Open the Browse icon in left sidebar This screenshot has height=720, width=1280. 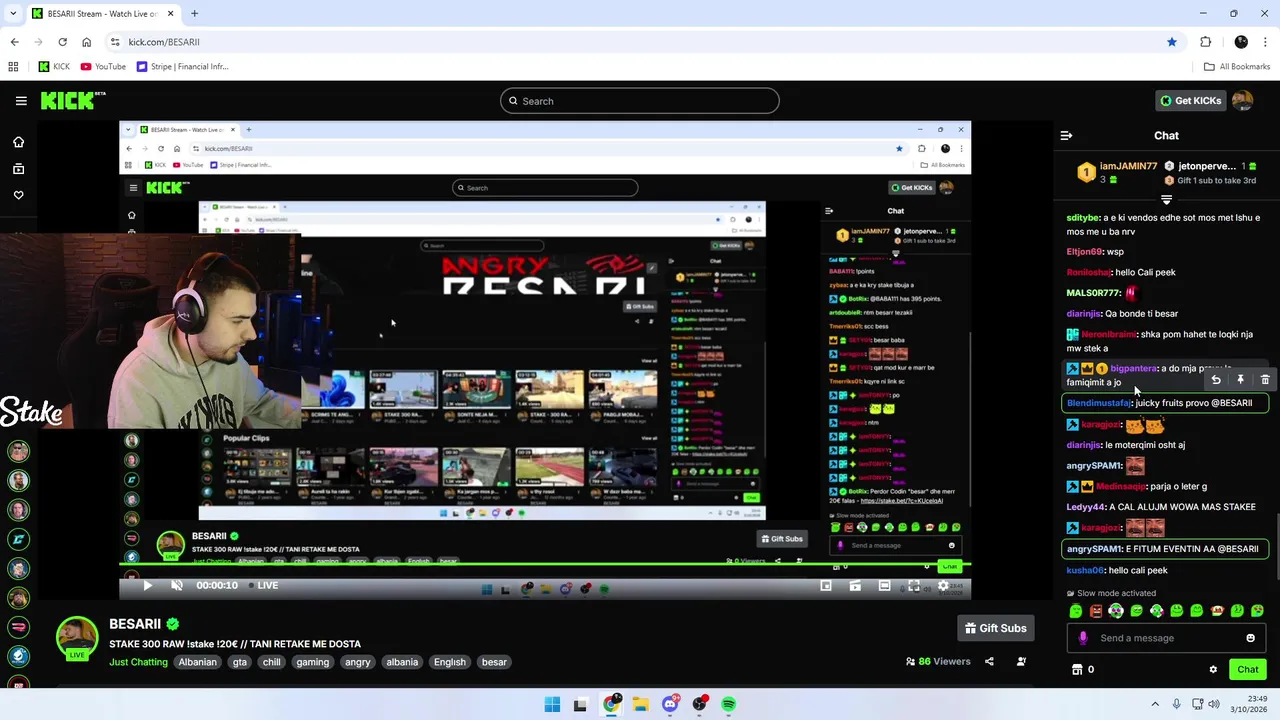(x=18, y=169)
